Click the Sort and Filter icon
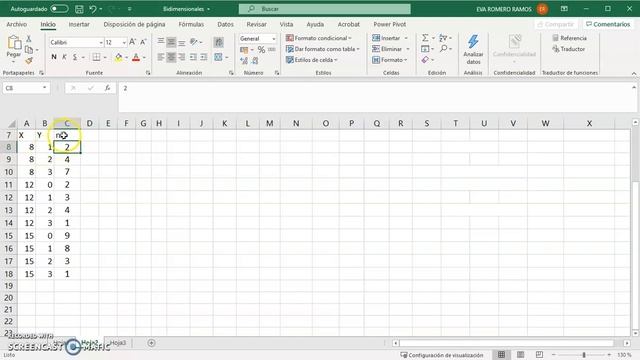Viewport: 640px width, 360px height. [443, 38]
